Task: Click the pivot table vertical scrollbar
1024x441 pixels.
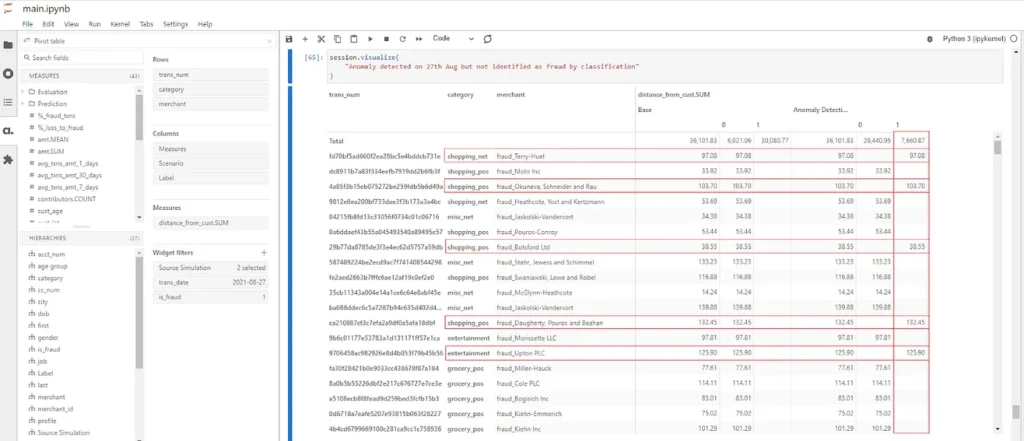Action: point(997,148)
